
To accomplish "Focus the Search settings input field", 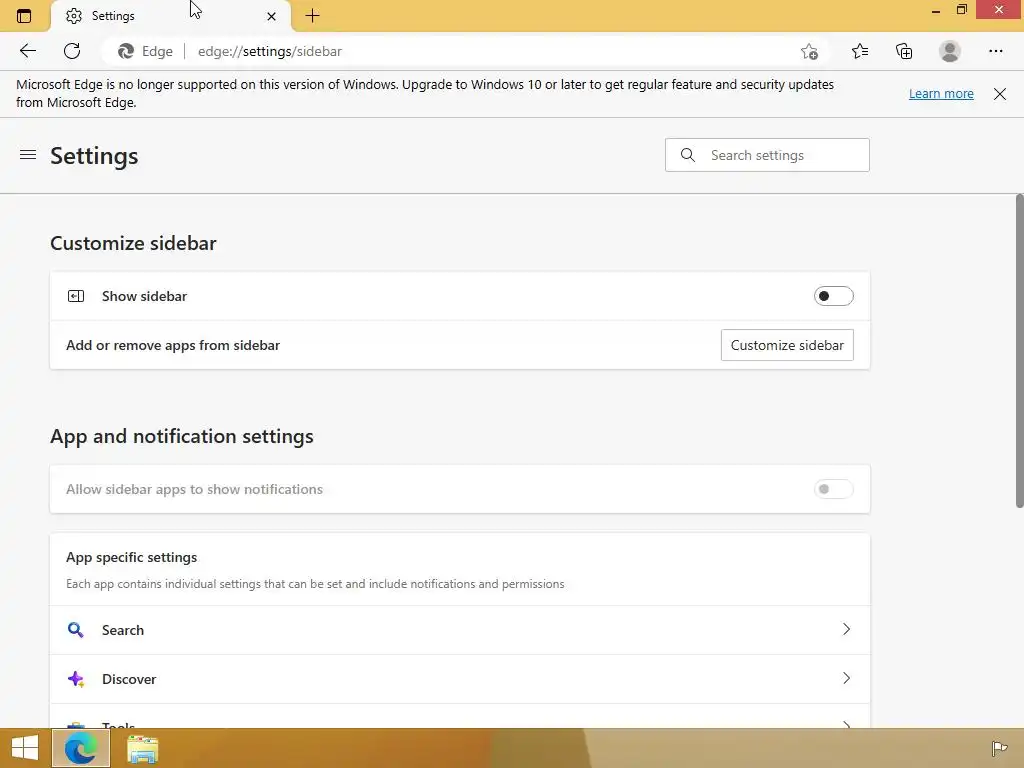I will (x=767, y=155).
